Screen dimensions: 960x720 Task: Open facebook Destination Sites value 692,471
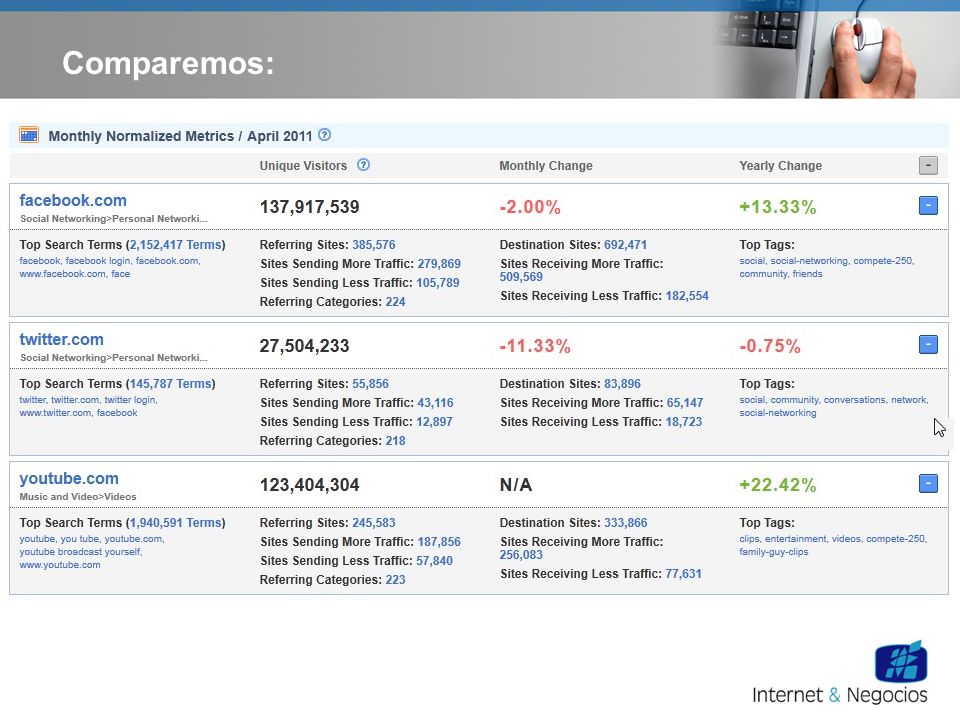click(x=625, y=245)
